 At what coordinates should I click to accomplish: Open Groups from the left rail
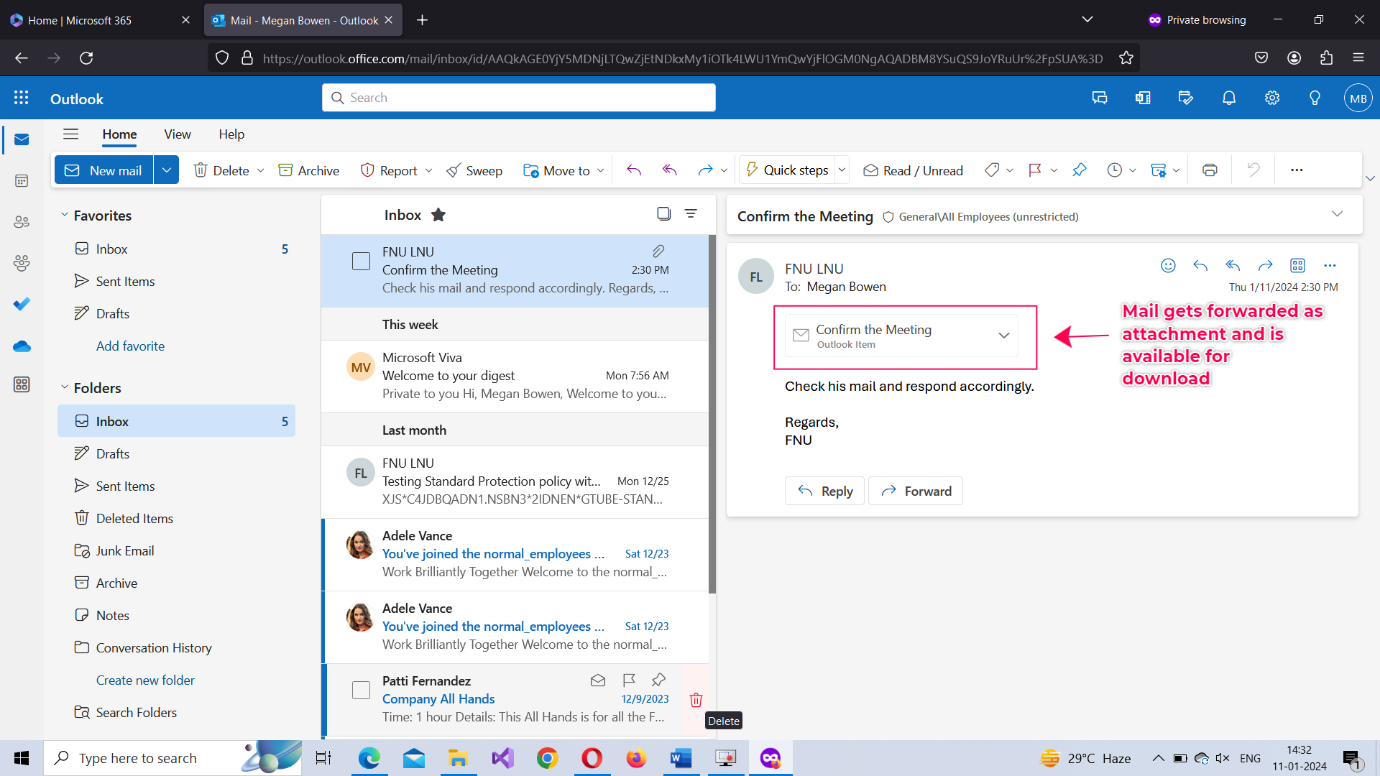21,263
